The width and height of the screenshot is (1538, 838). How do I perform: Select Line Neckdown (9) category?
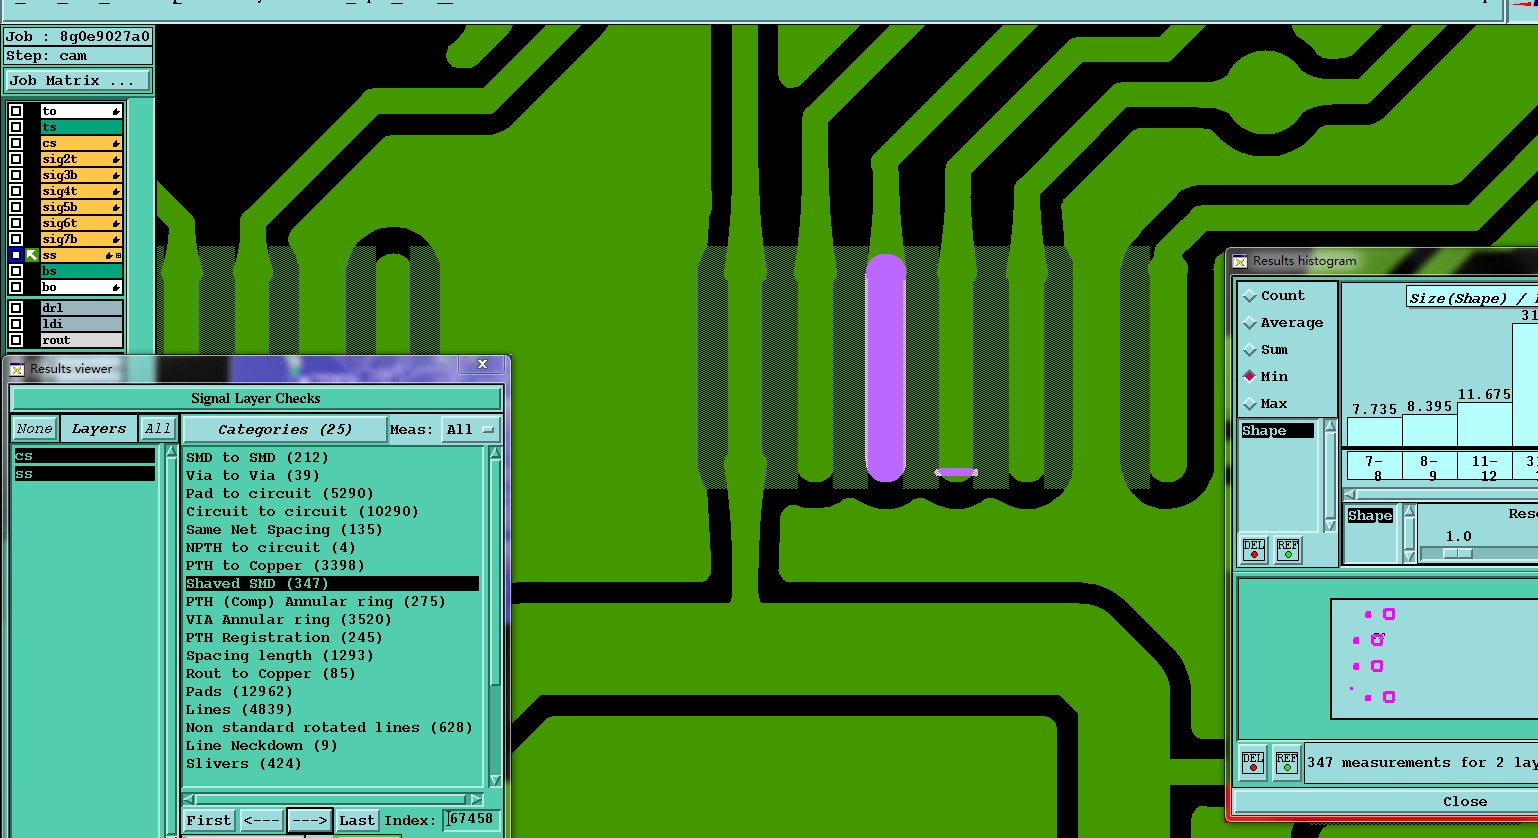[x=261, y=746]
